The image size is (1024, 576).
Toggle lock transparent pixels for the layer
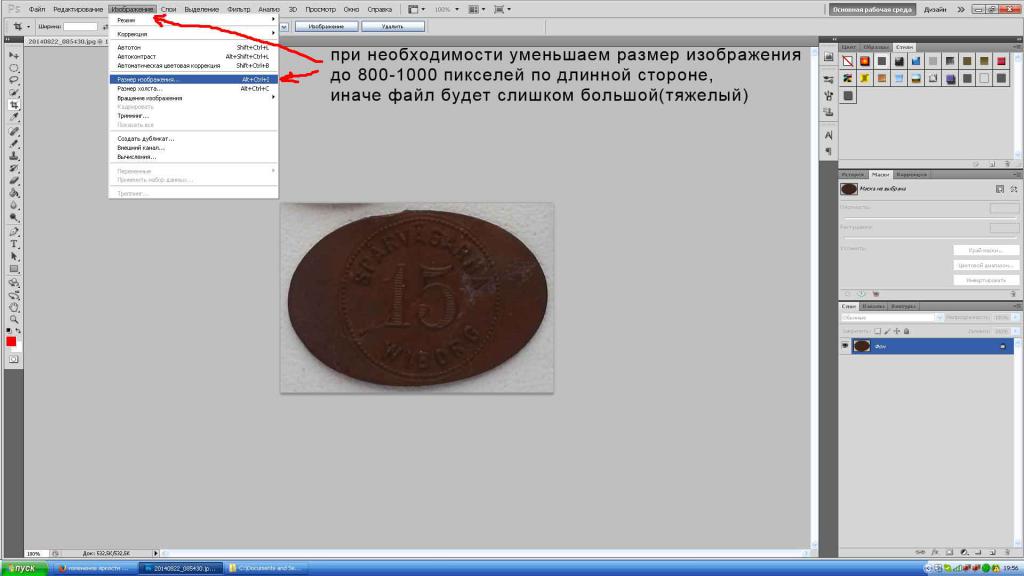point(877,329)
